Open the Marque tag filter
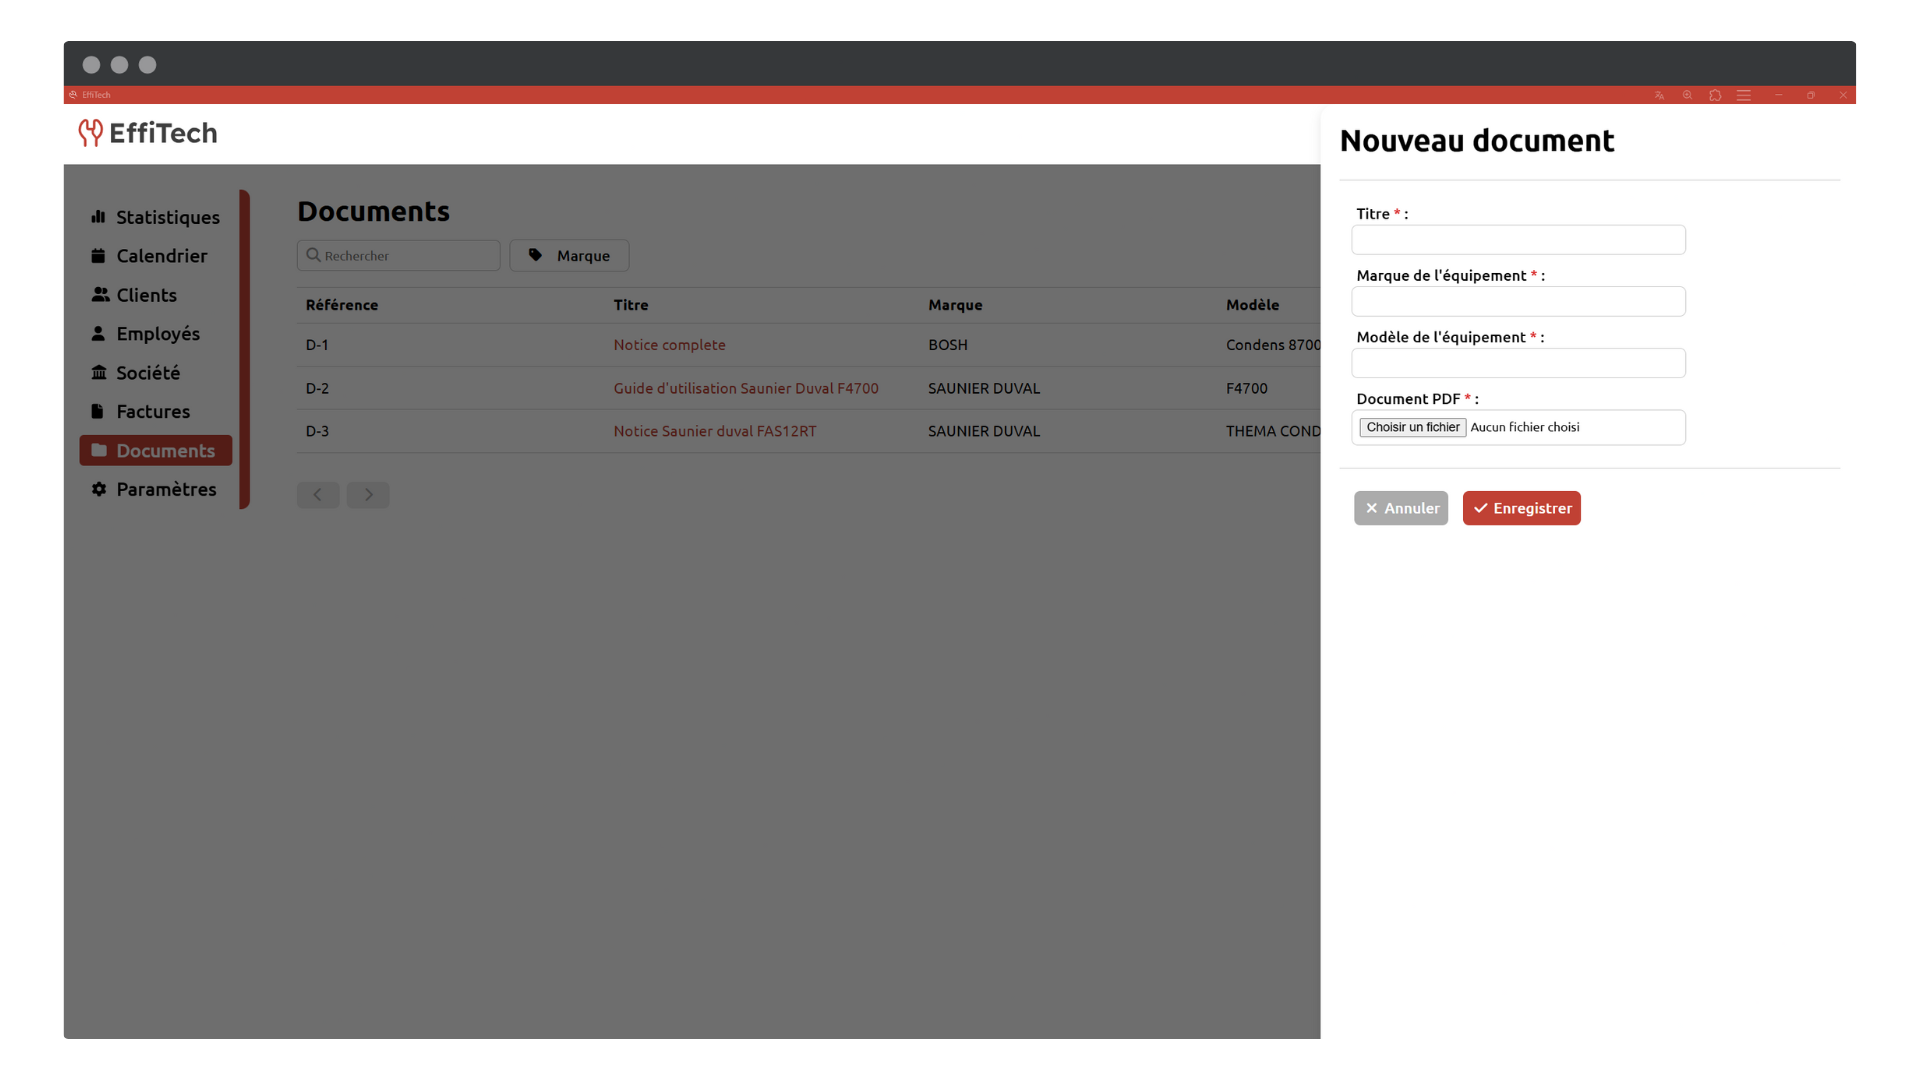 point(569,256)
